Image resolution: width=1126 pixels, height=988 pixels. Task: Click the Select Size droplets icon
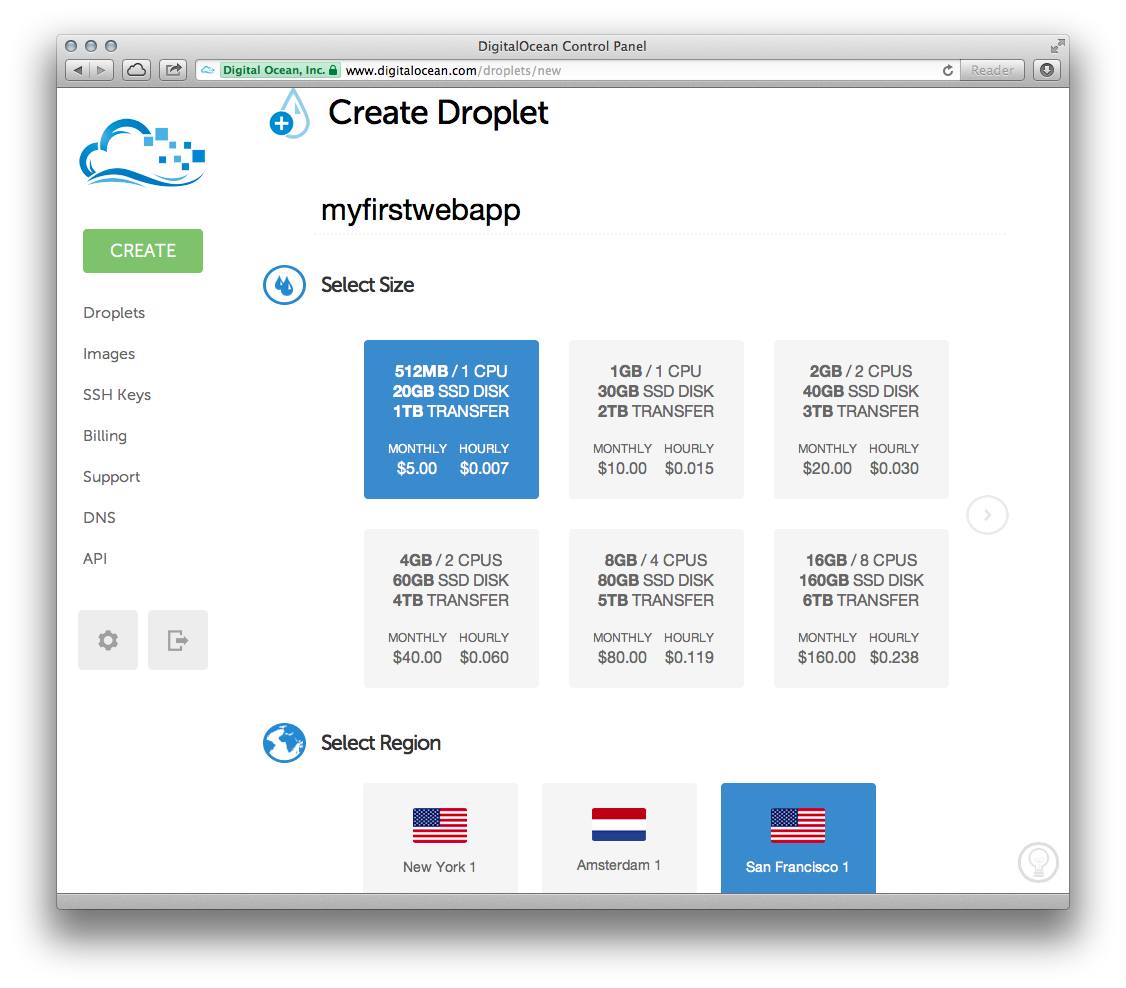pos(284,285)
